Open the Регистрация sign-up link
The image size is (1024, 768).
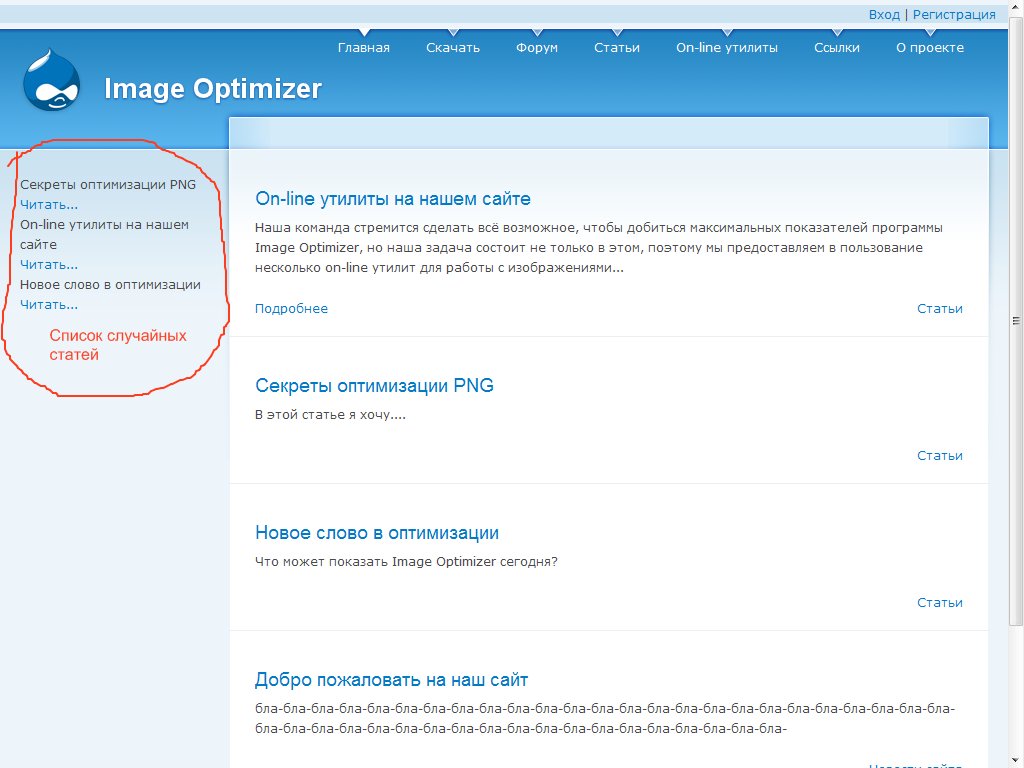(x=953, y=14)
